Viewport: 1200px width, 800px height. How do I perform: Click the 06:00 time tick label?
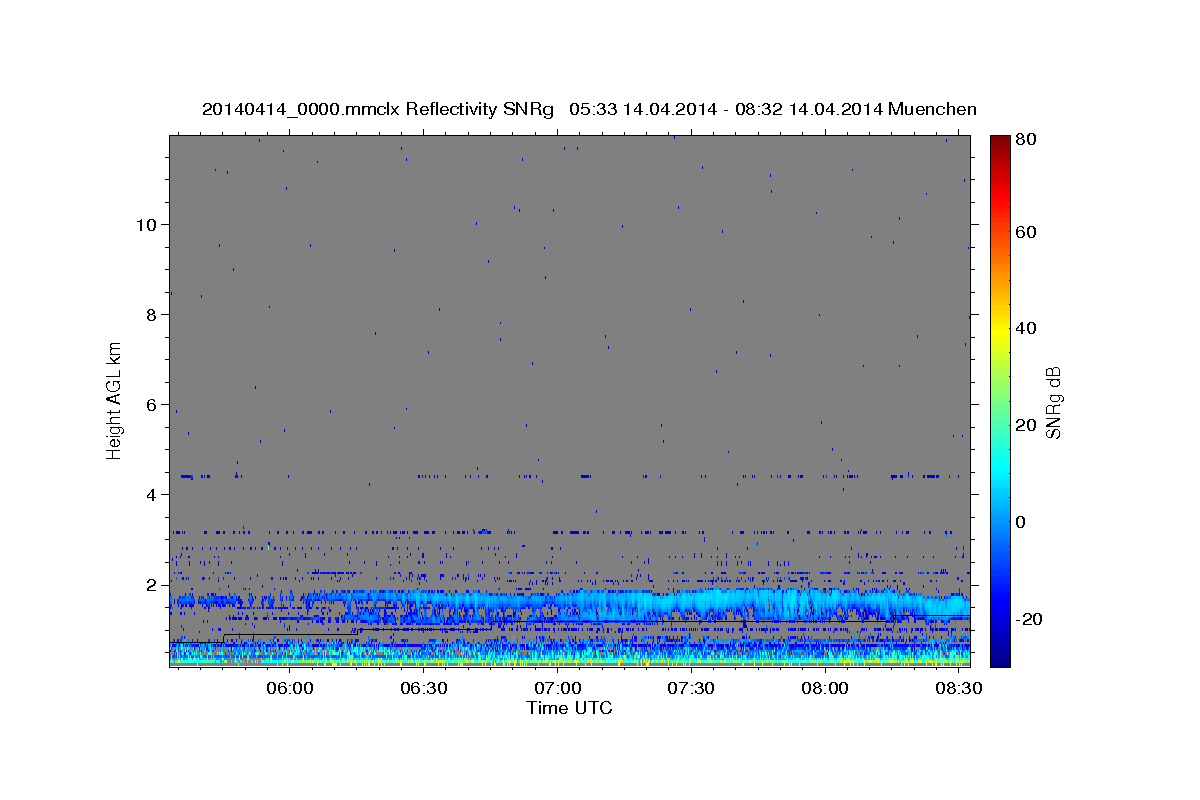[x=291, y=689]
